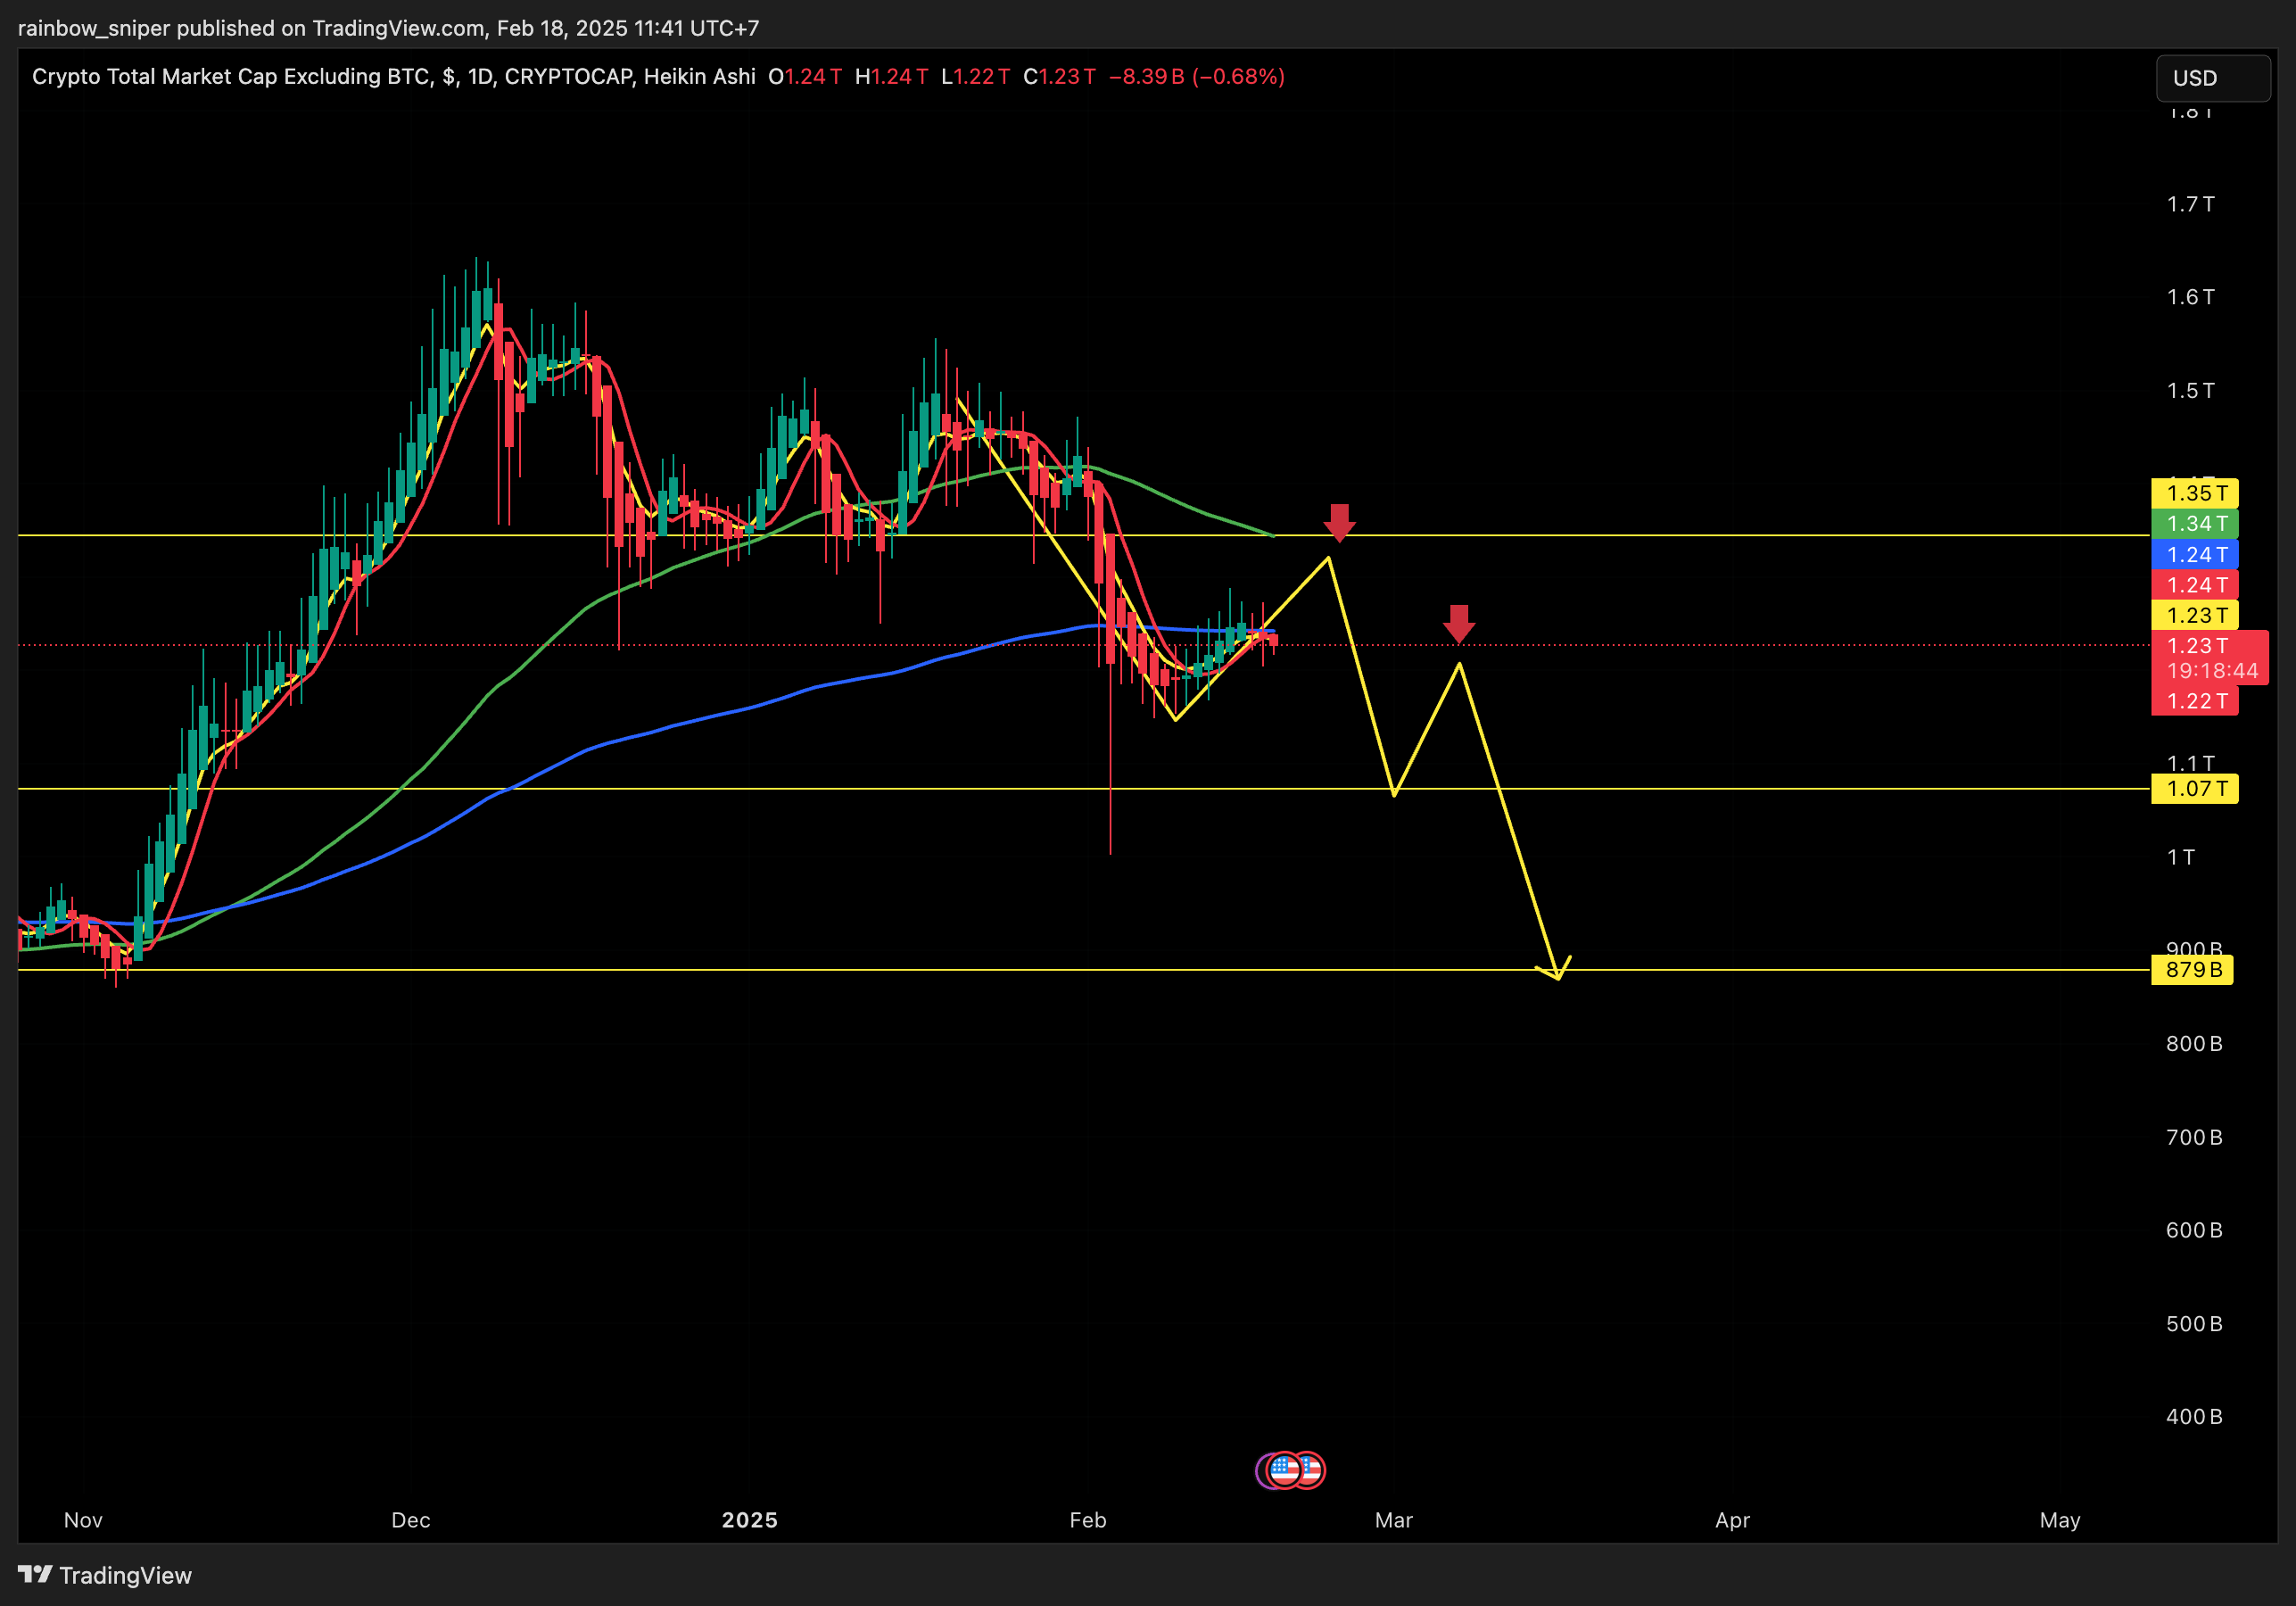Select the yellow 1.07 T horizontal line label
The width and height of the screenshot is (2296, 1606).
point(2195,789)
